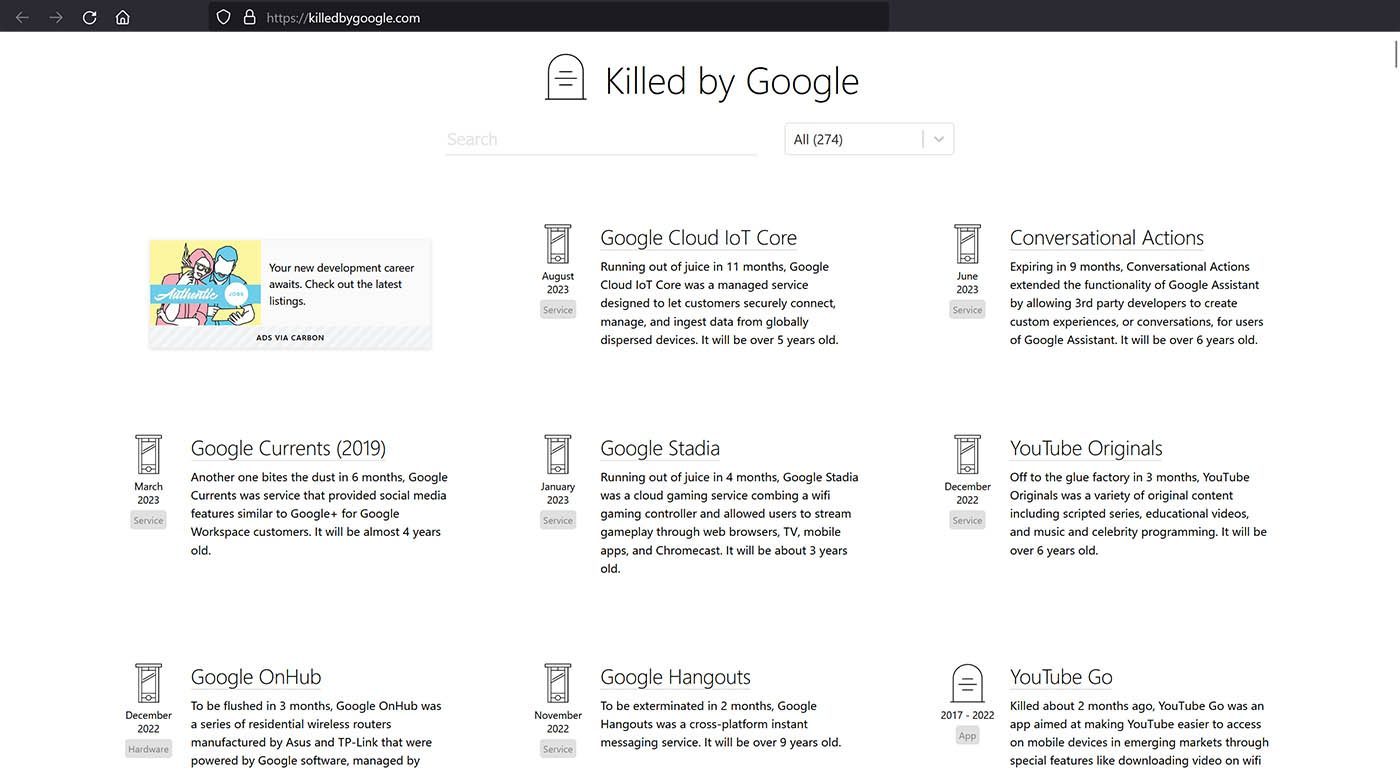Viewport: 1400px width, 773px height.
Task: Click the guillotine icon for Google Cloud IoT Core
Action: pos(558,244)
